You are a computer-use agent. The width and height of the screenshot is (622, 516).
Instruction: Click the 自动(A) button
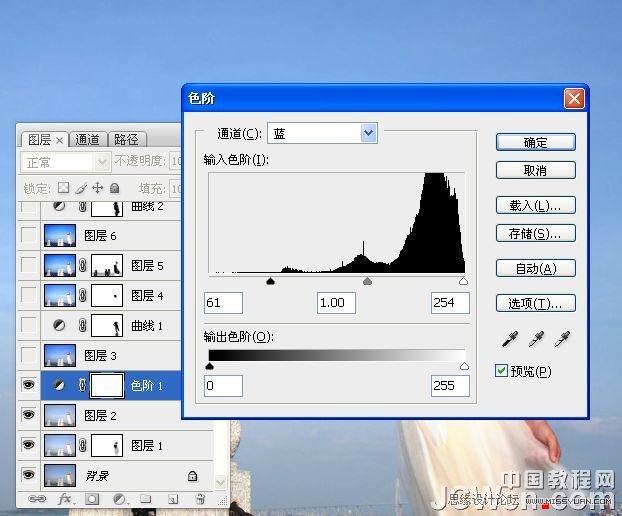pos(536,269)
